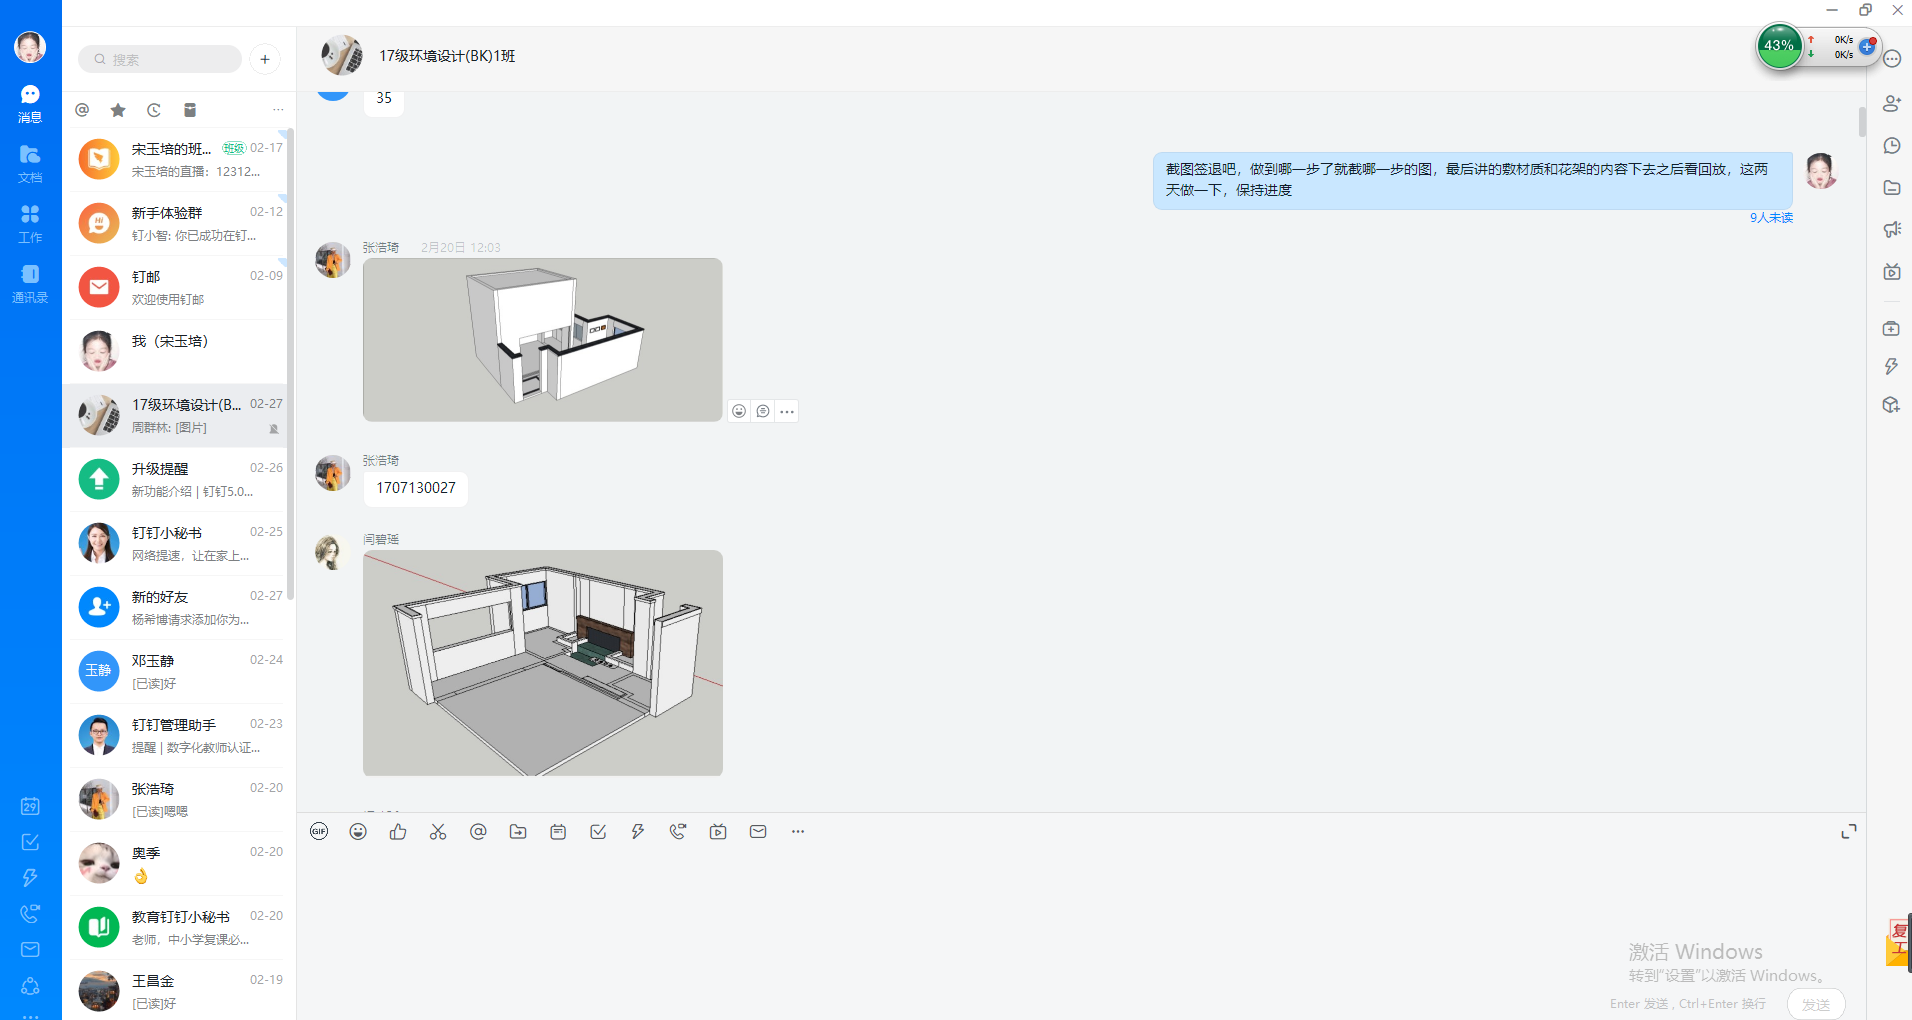Click the chat history vertical scrollbar
The height and width of the screenshot is (1020, 1912).
[1862, 122]
